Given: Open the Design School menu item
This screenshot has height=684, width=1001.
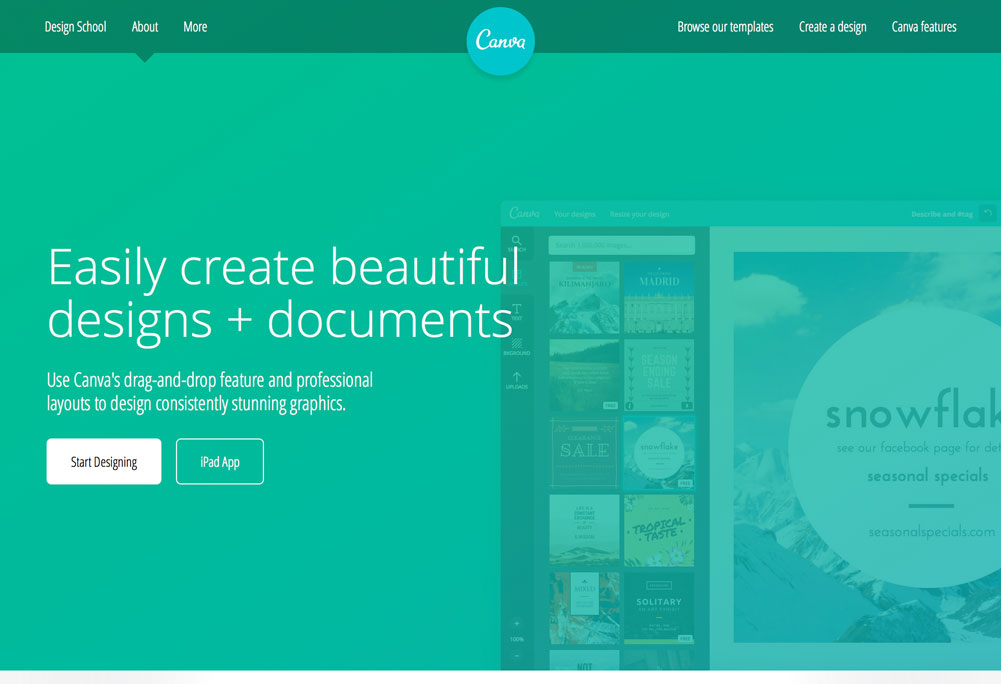Looking at the screenshot, I should [x=75, y=27].
